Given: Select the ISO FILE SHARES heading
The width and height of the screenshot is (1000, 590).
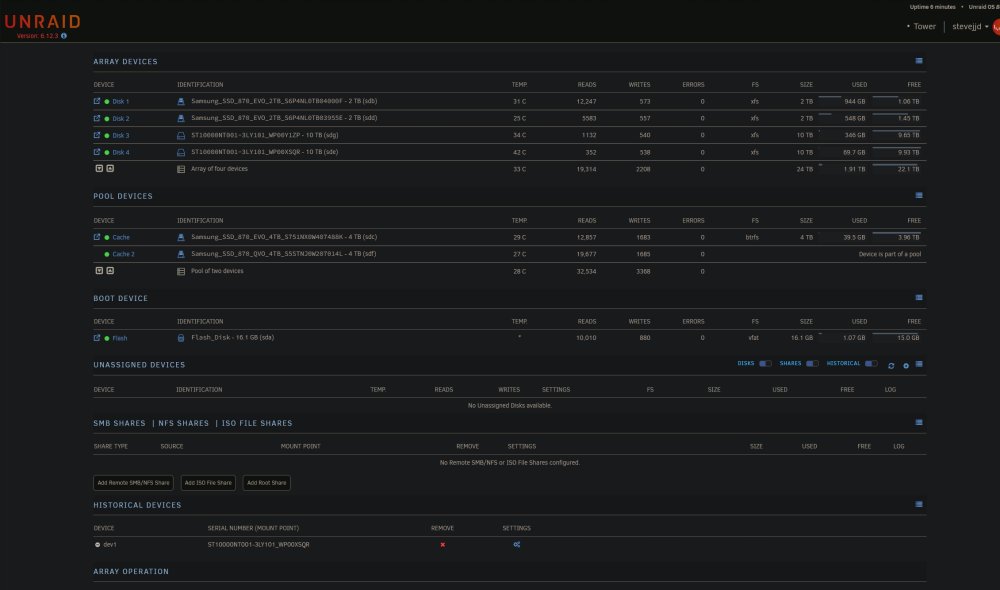Looking at the screenshot, I should click(x=257, y=423).
